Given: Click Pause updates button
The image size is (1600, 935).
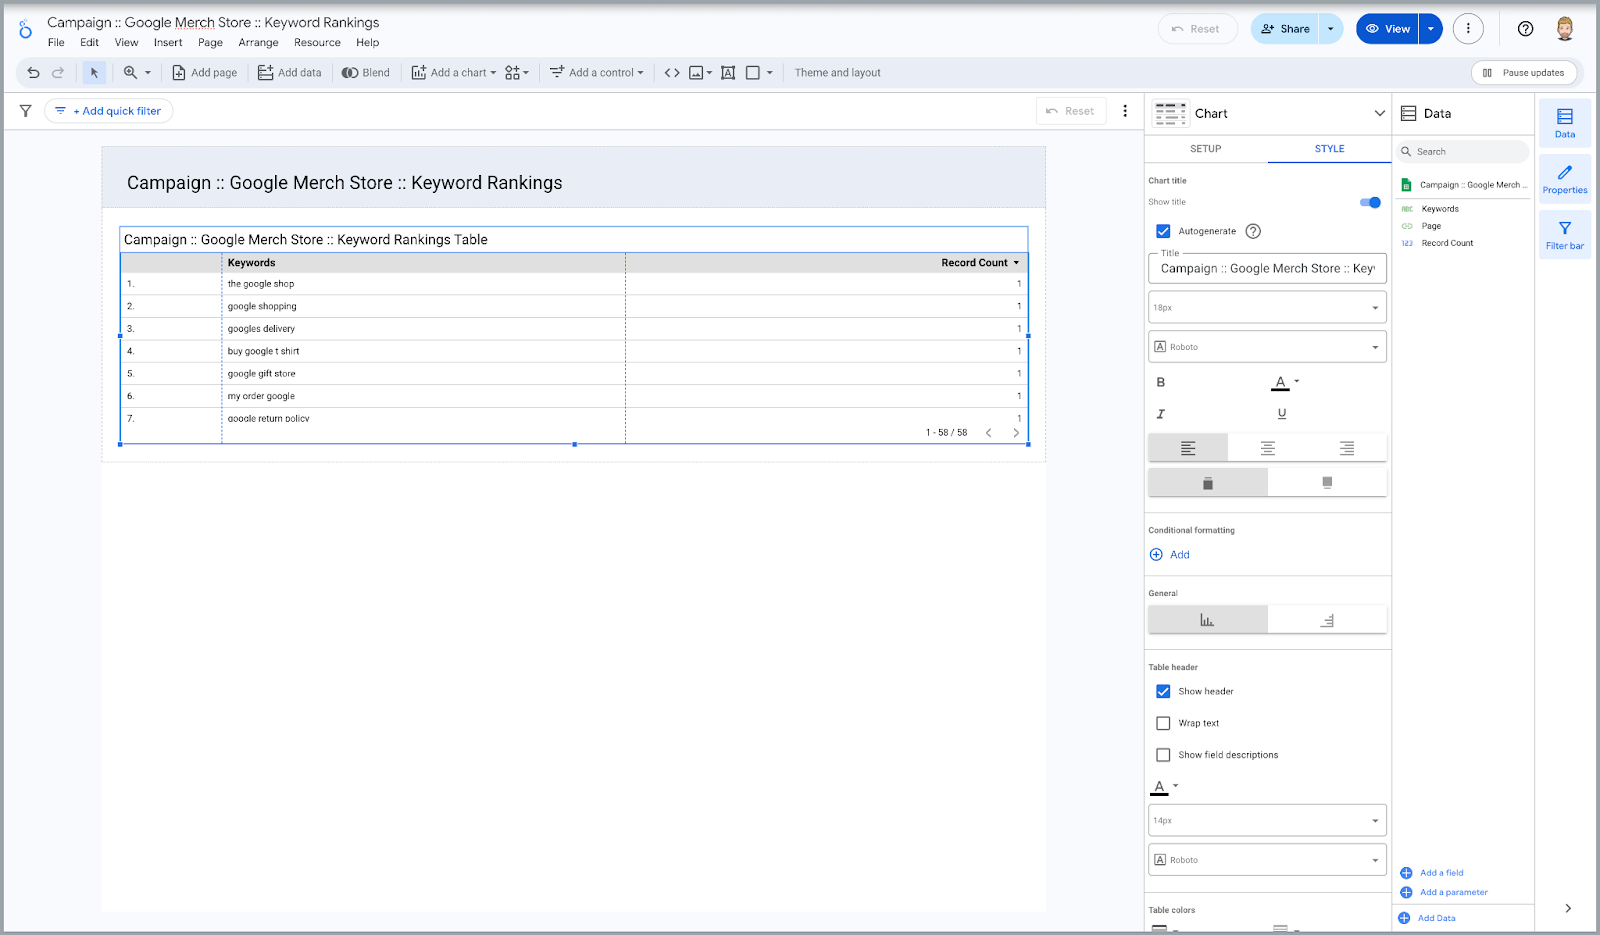Looking at the screenshot, I should [x=1524, y=73].
